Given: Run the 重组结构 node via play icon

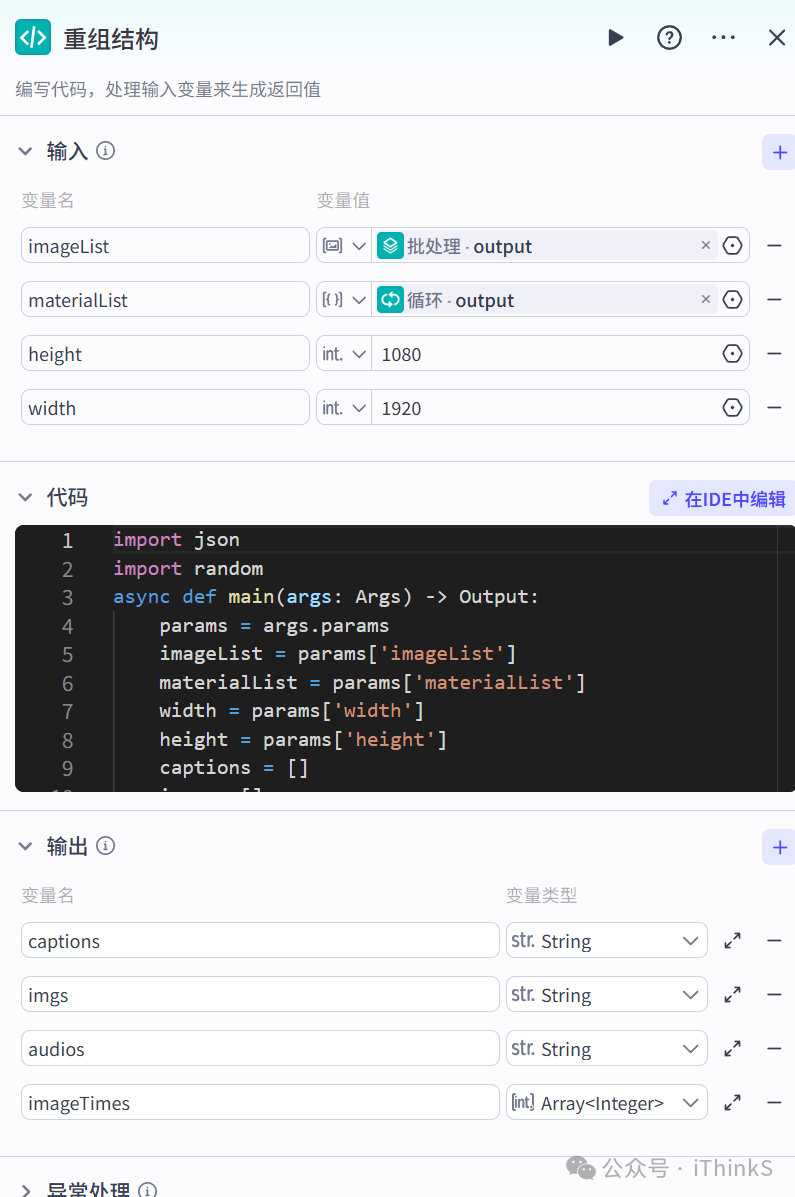Looking at the screenshot, I should (x=615, y=37).
